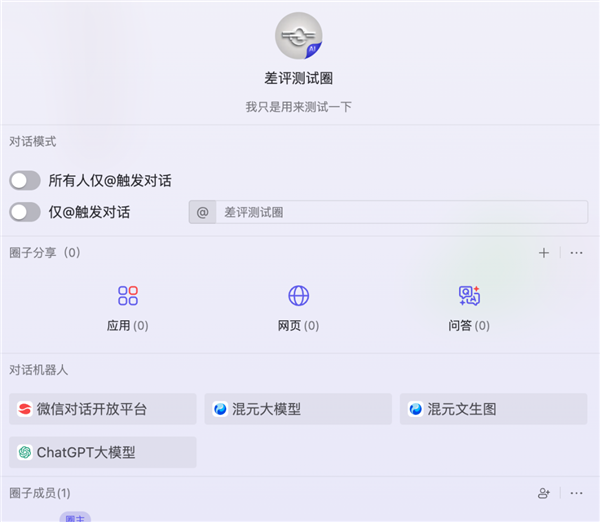The width and height of the screenshot is (600, 522).
Task: Click the 差评测试圈 avatar image
Action: pos(298,36)
